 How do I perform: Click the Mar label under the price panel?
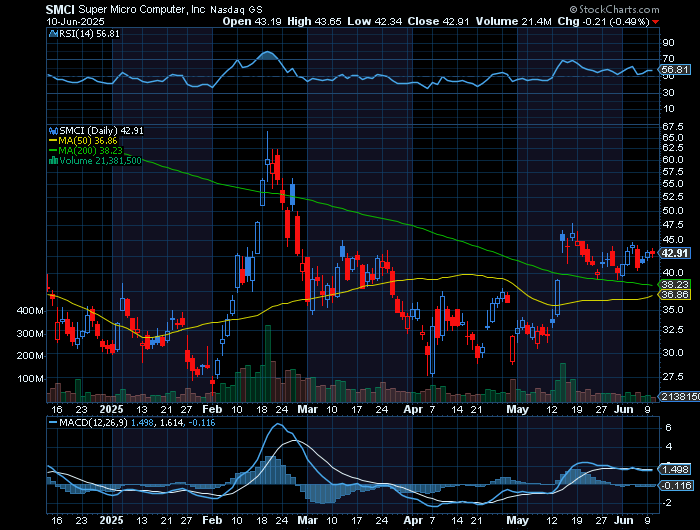308,409
